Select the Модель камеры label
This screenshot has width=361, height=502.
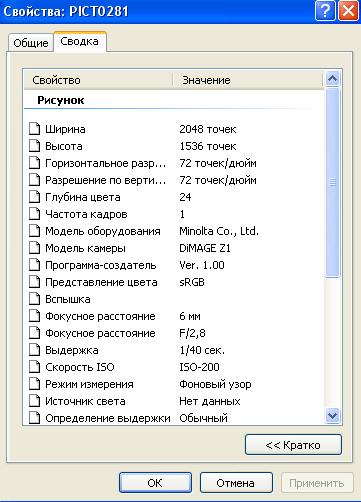[85, 248]
